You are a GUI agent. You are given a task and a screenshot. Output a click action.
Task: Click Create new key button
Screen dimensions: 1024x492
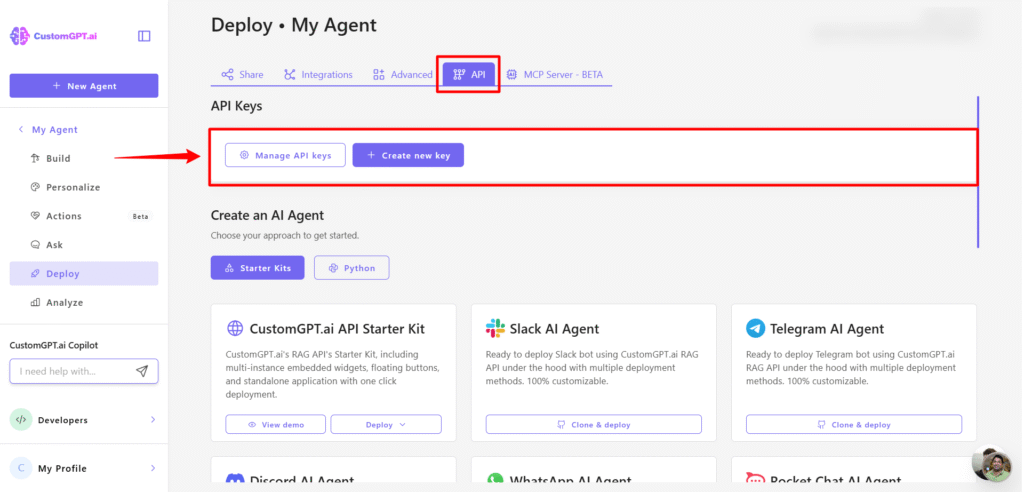tap(408, 156)
